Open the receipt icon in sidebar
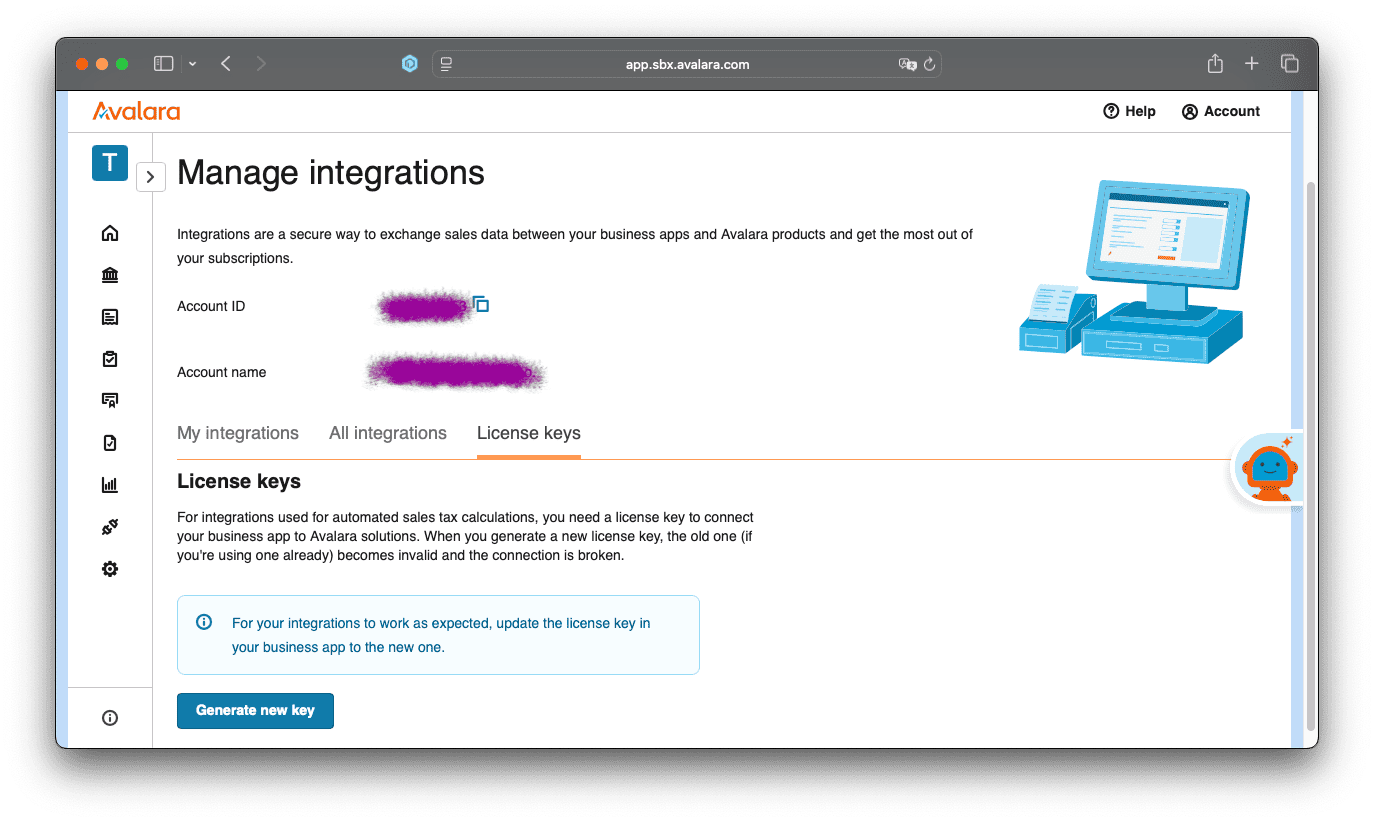 (x=110, y=317)
